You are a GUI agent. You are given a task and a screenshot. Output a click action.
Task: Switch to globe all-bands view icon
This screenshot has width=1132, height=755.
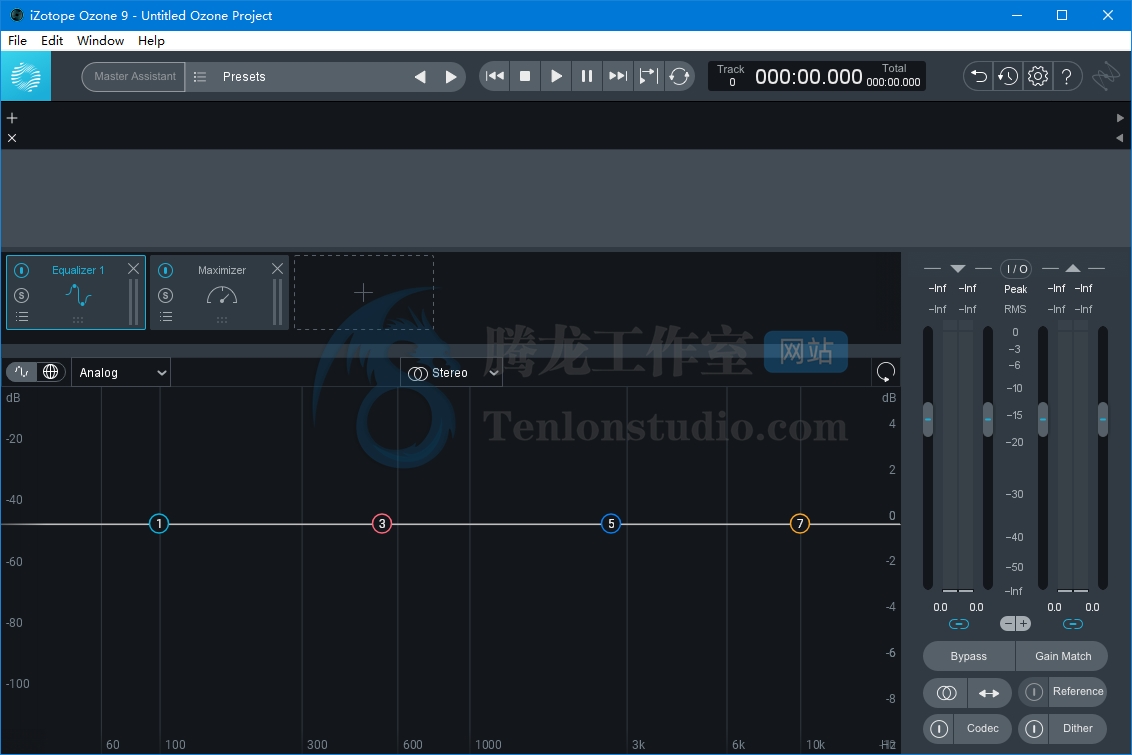[x=51, y=372]
